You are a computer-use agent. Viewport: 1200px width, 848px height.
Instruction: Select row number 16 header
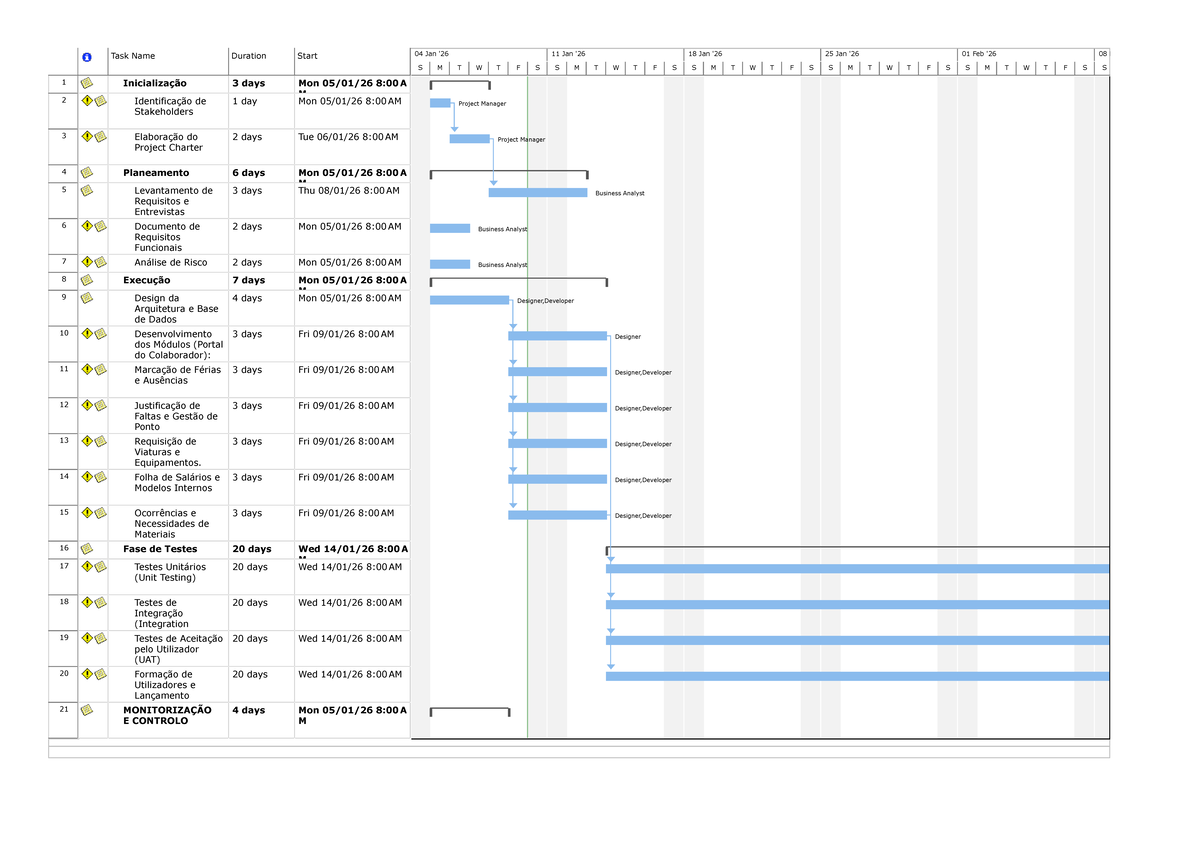[64, 548]
